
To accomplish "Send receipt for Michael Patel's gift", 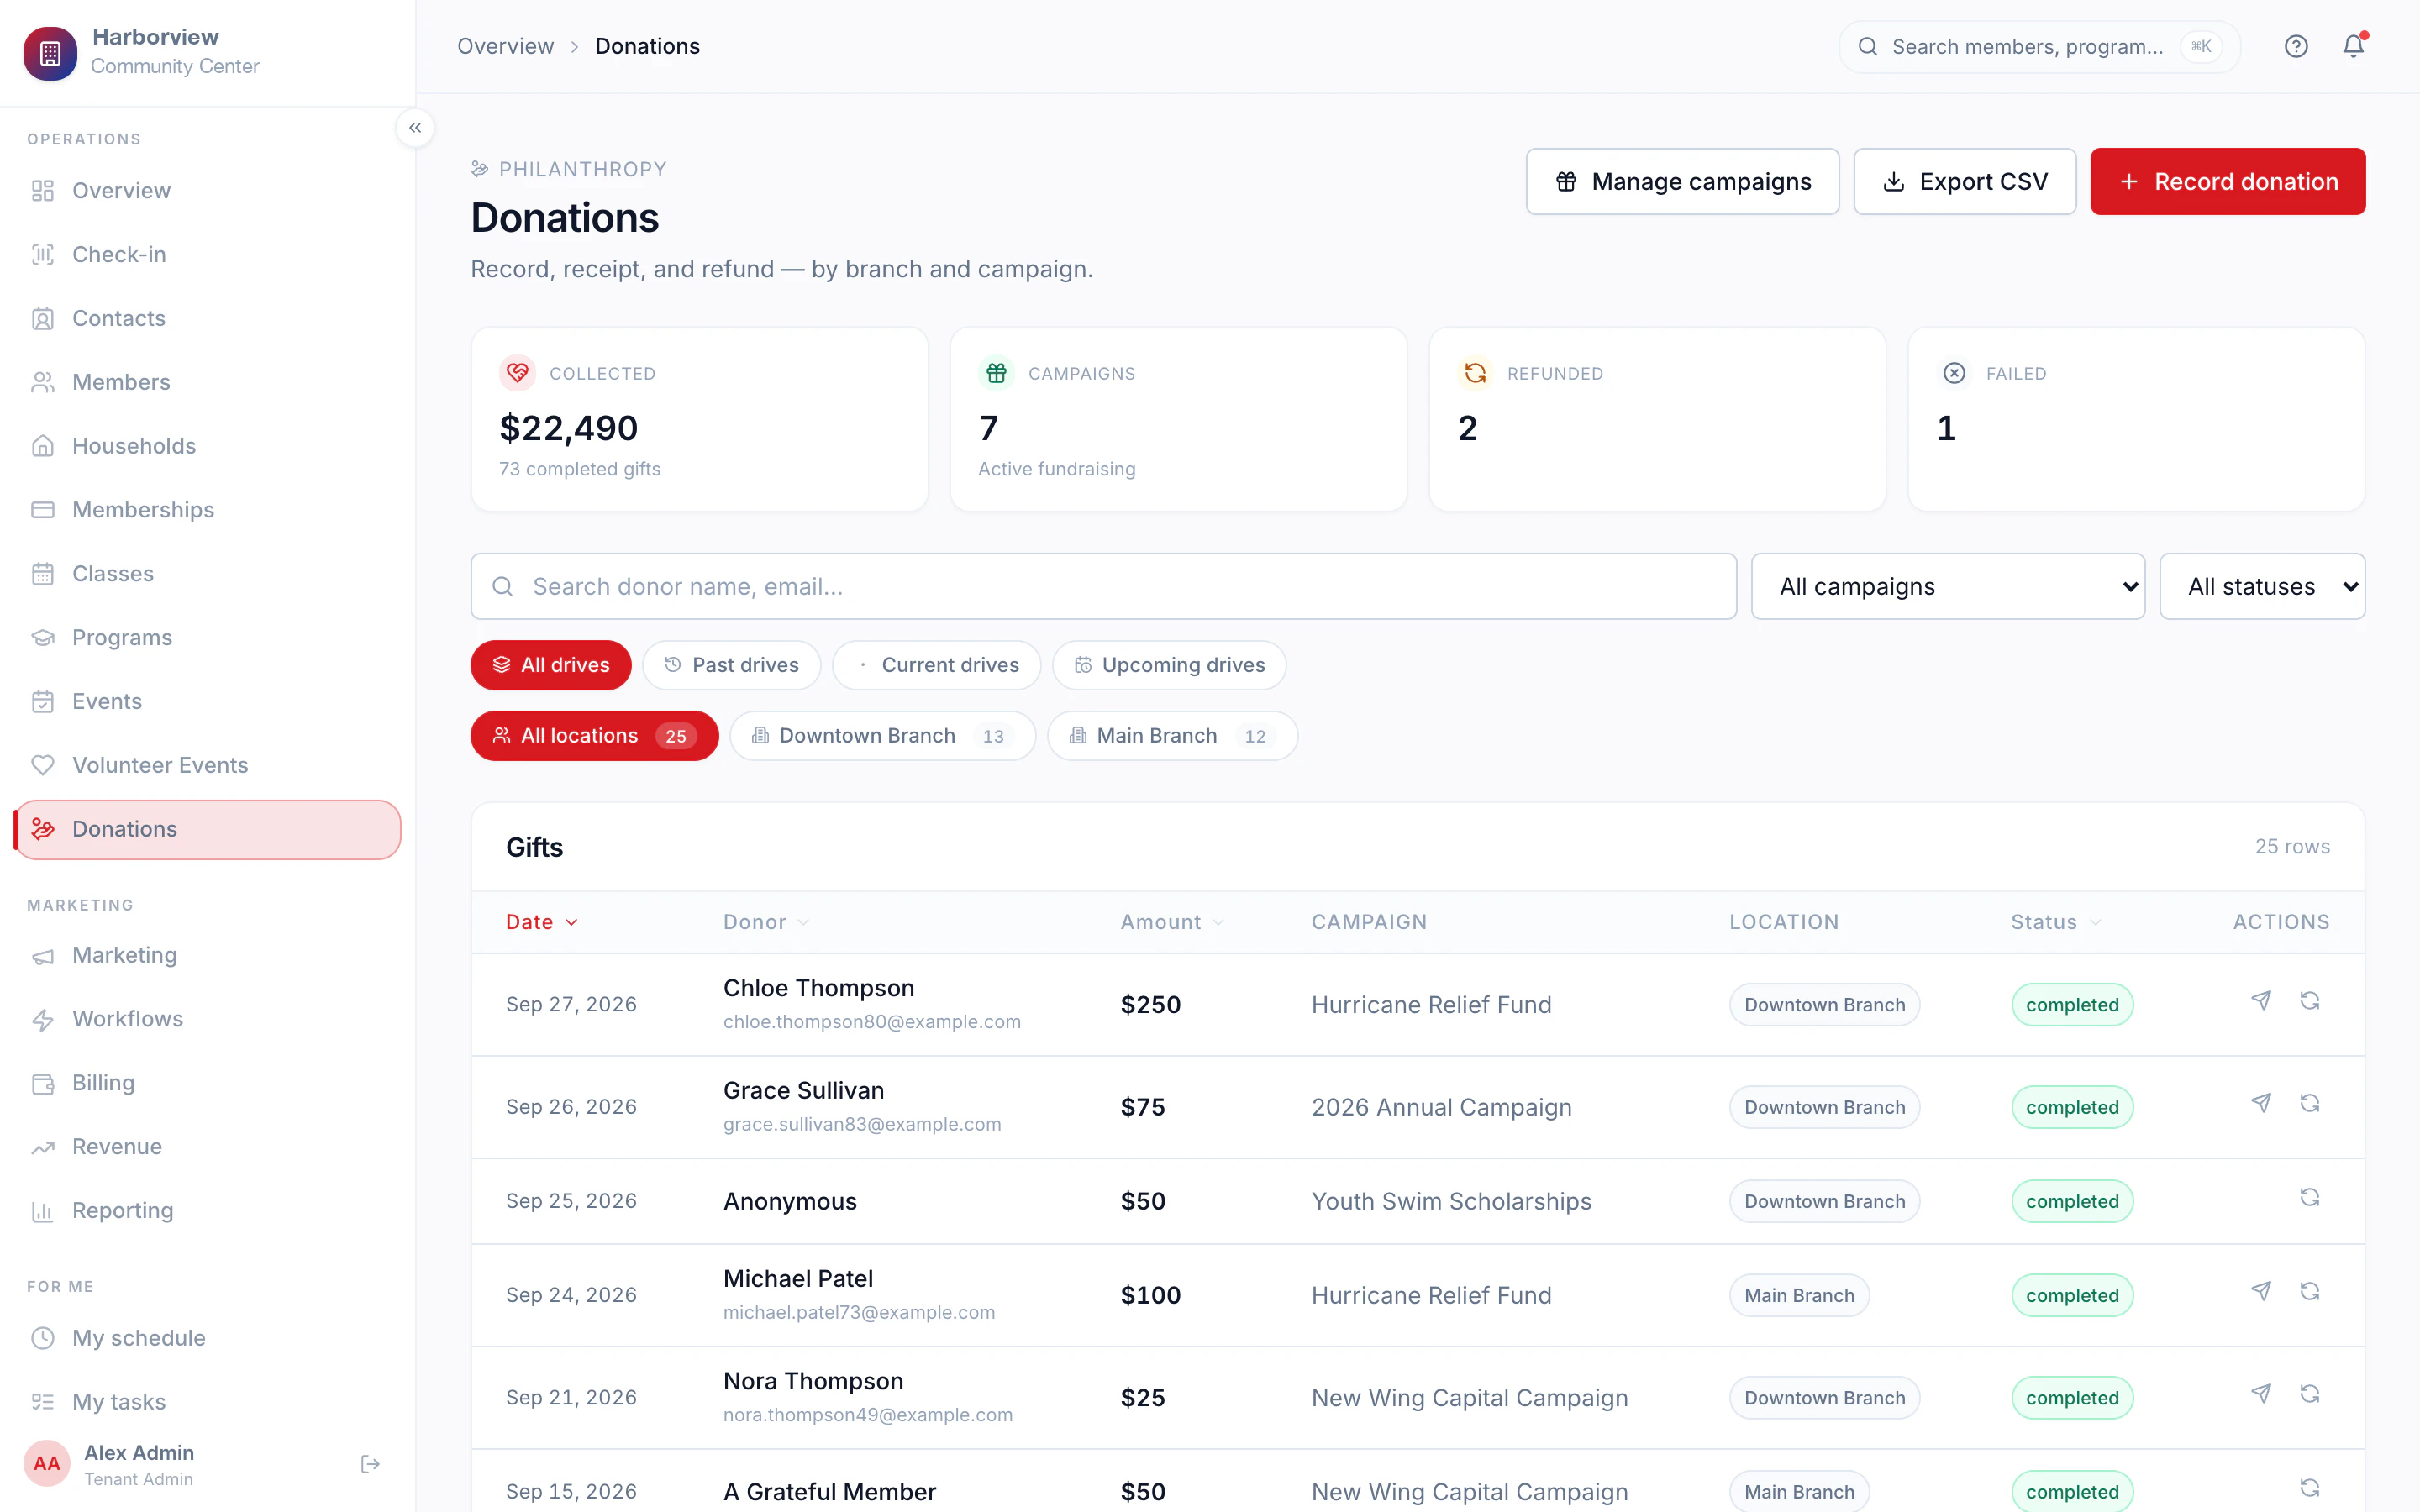I will [x=2261, y=1291].
